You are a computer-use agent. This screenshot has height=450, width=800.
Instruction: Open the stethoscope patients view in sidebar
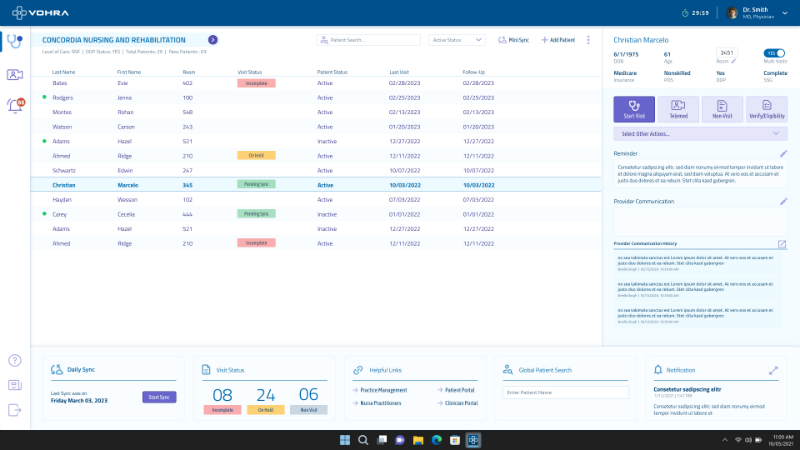pyautogui.click(x=14, y=42)
